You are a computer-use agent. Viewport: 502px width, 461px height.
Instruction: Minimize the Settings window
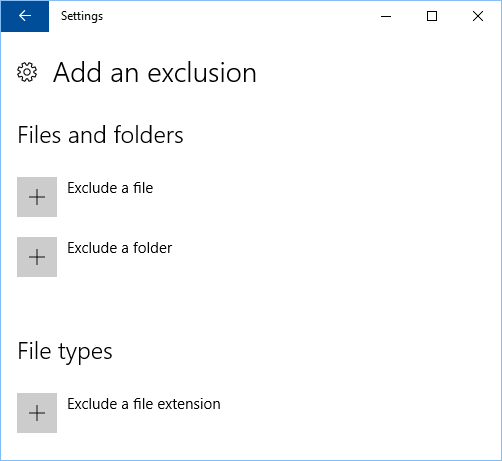pos(386,16)
